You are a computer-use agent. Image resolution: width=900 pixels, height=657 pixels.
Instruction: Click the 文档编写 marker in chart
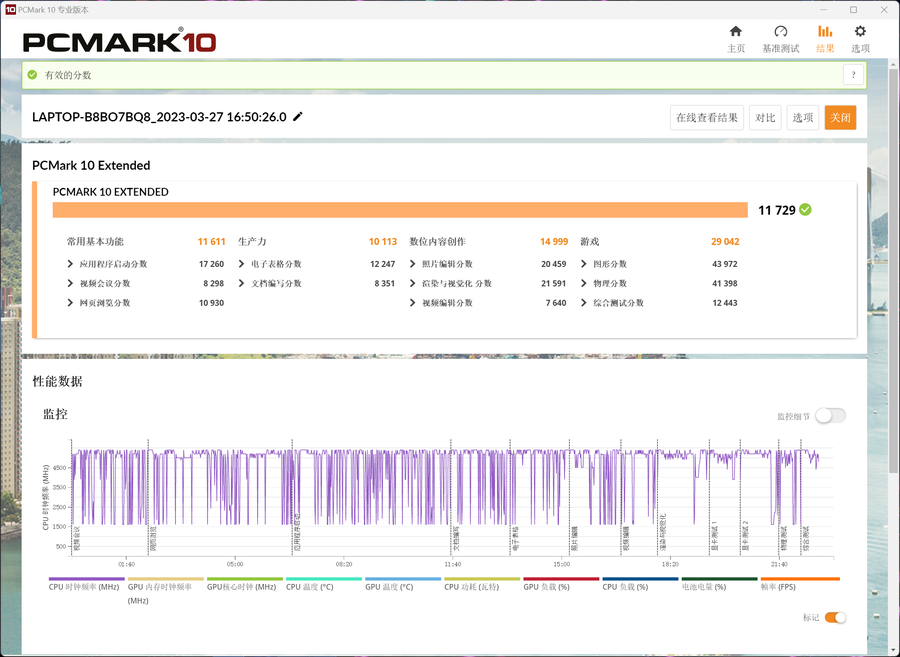(x=456, y=538)
